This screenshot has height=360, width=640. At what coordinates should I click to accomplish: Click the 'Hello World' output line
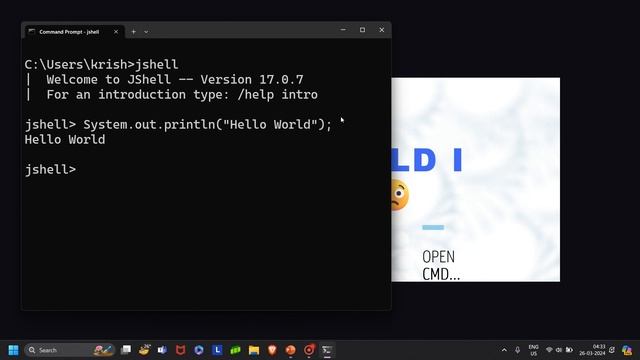(x=65, y=140)
